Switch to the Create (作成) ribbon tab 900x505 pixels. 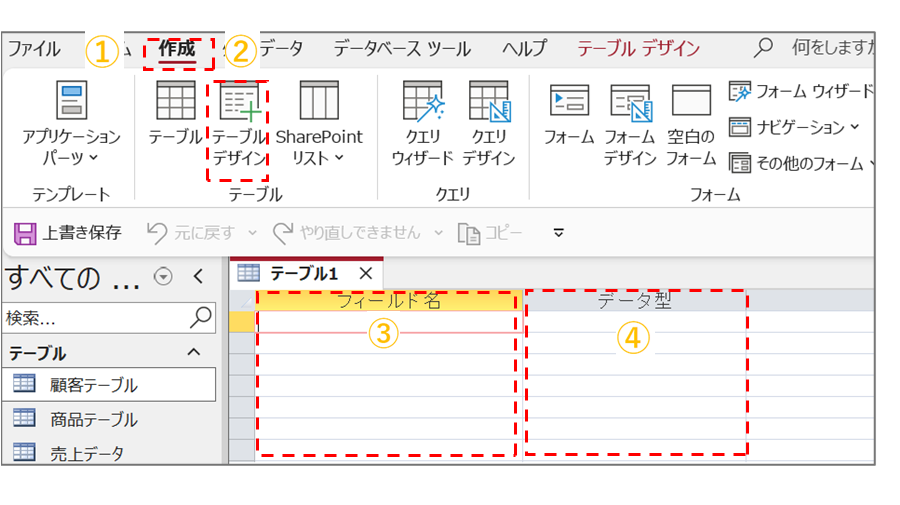[x=177, y=48]
